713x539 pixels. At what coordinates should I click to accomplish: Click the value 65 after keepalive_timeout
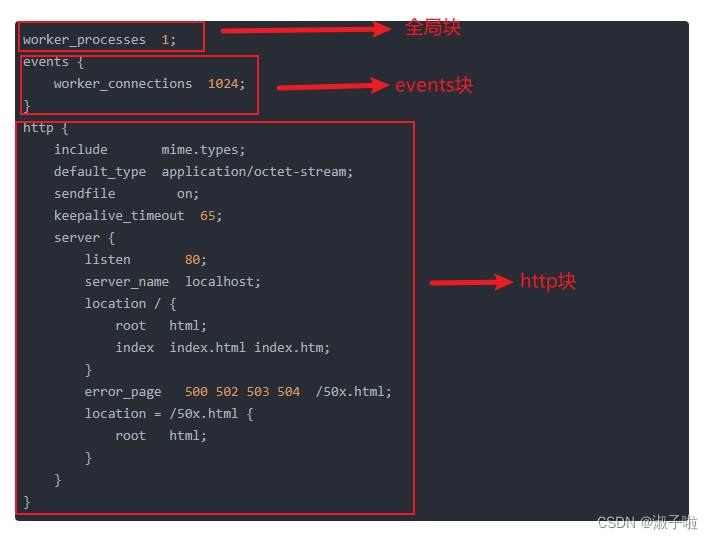coord(208,216)
